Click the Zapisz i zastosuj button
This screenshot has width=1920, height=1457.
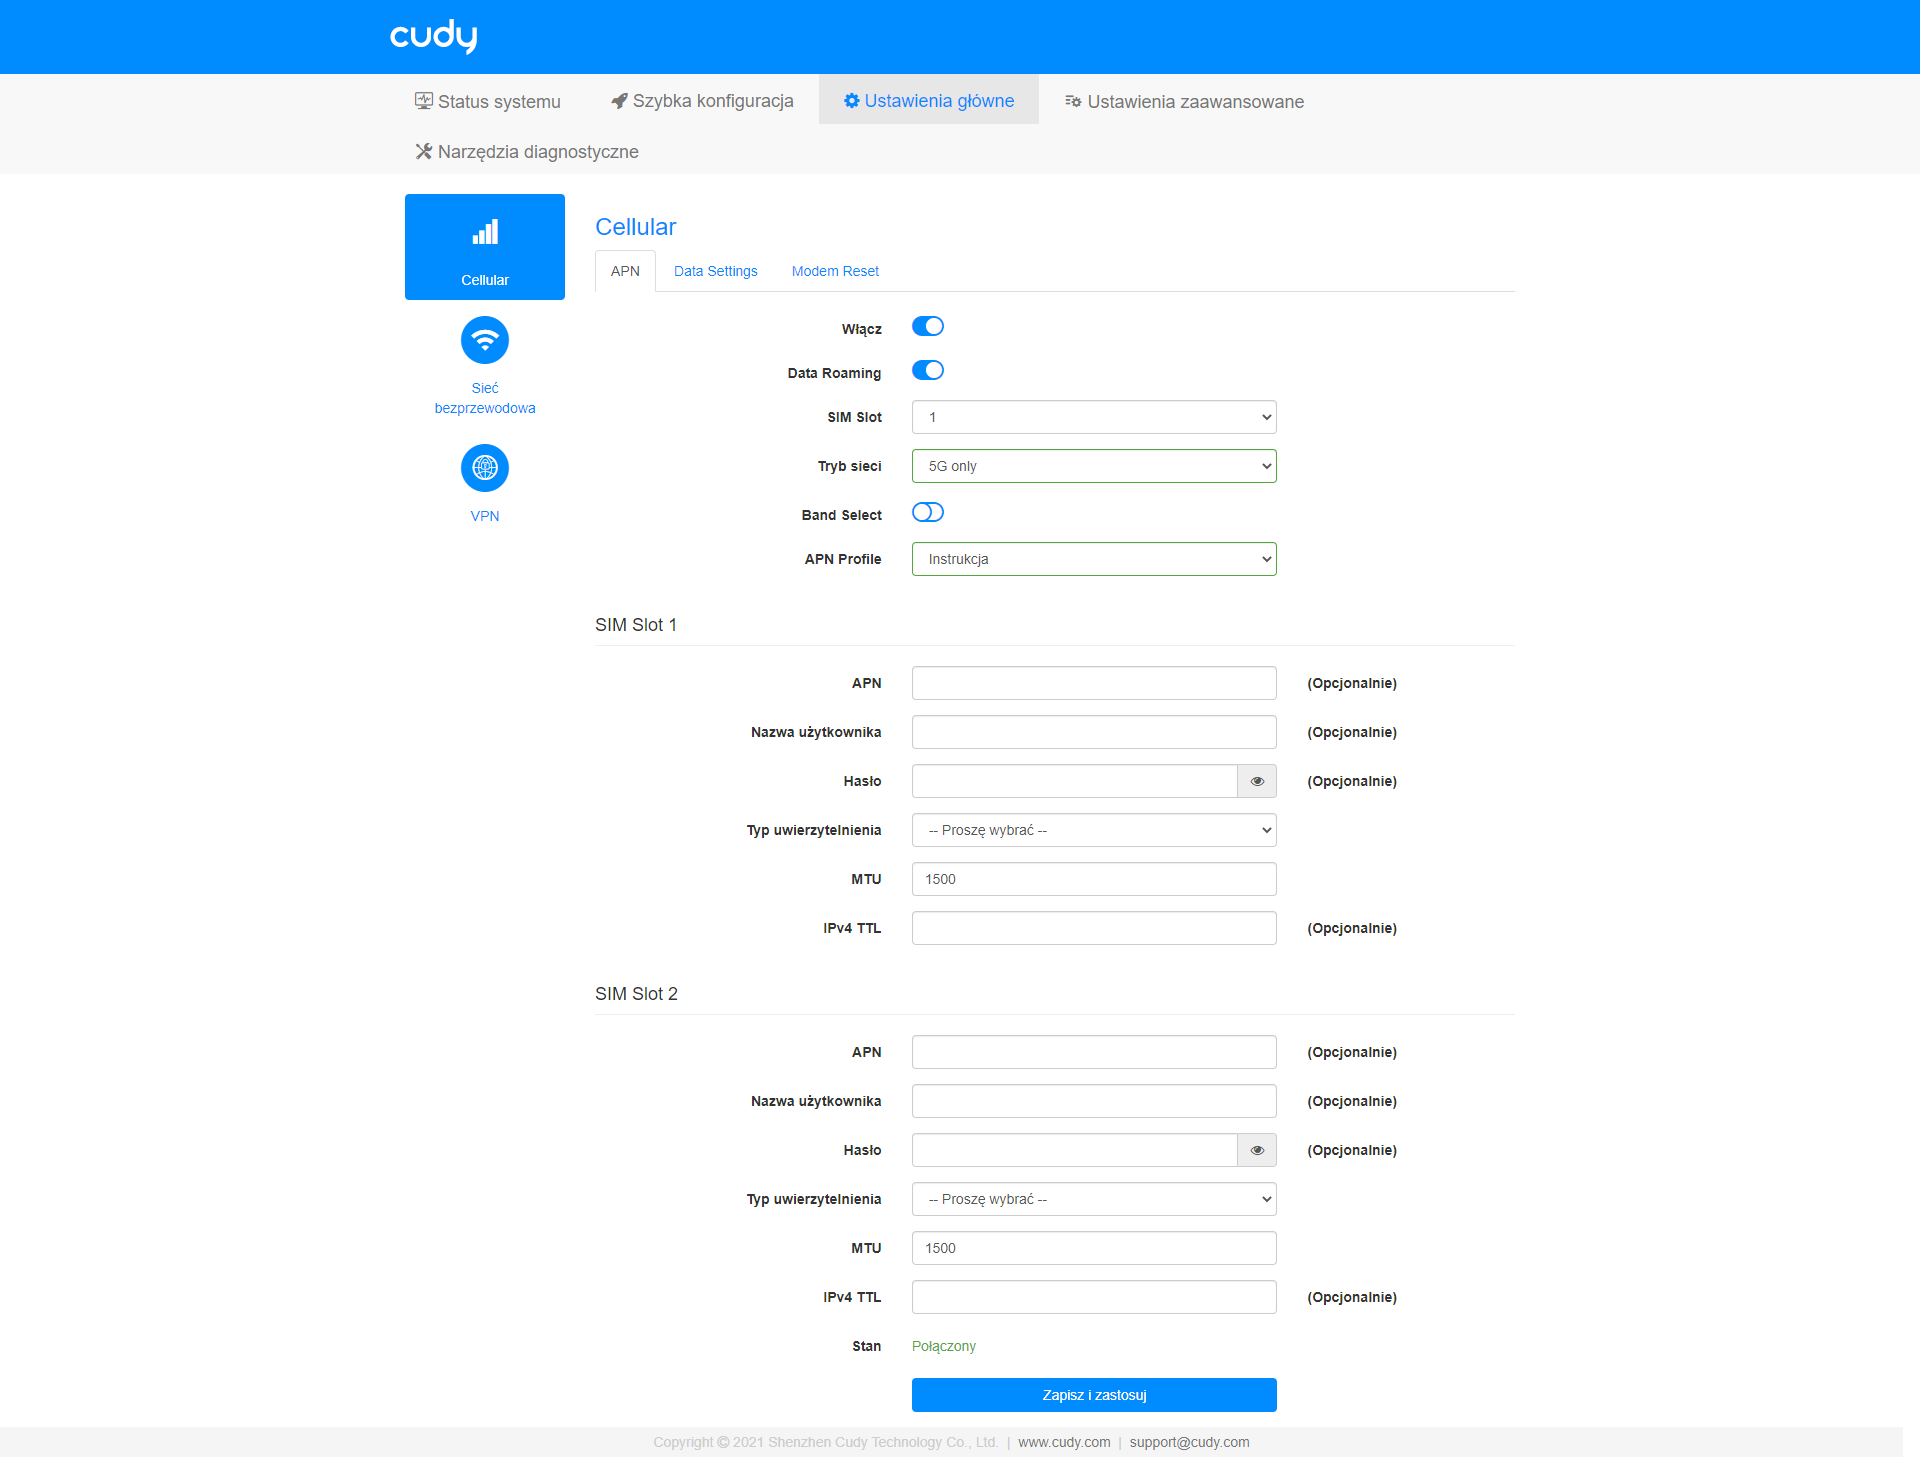pos(1094,1395)
